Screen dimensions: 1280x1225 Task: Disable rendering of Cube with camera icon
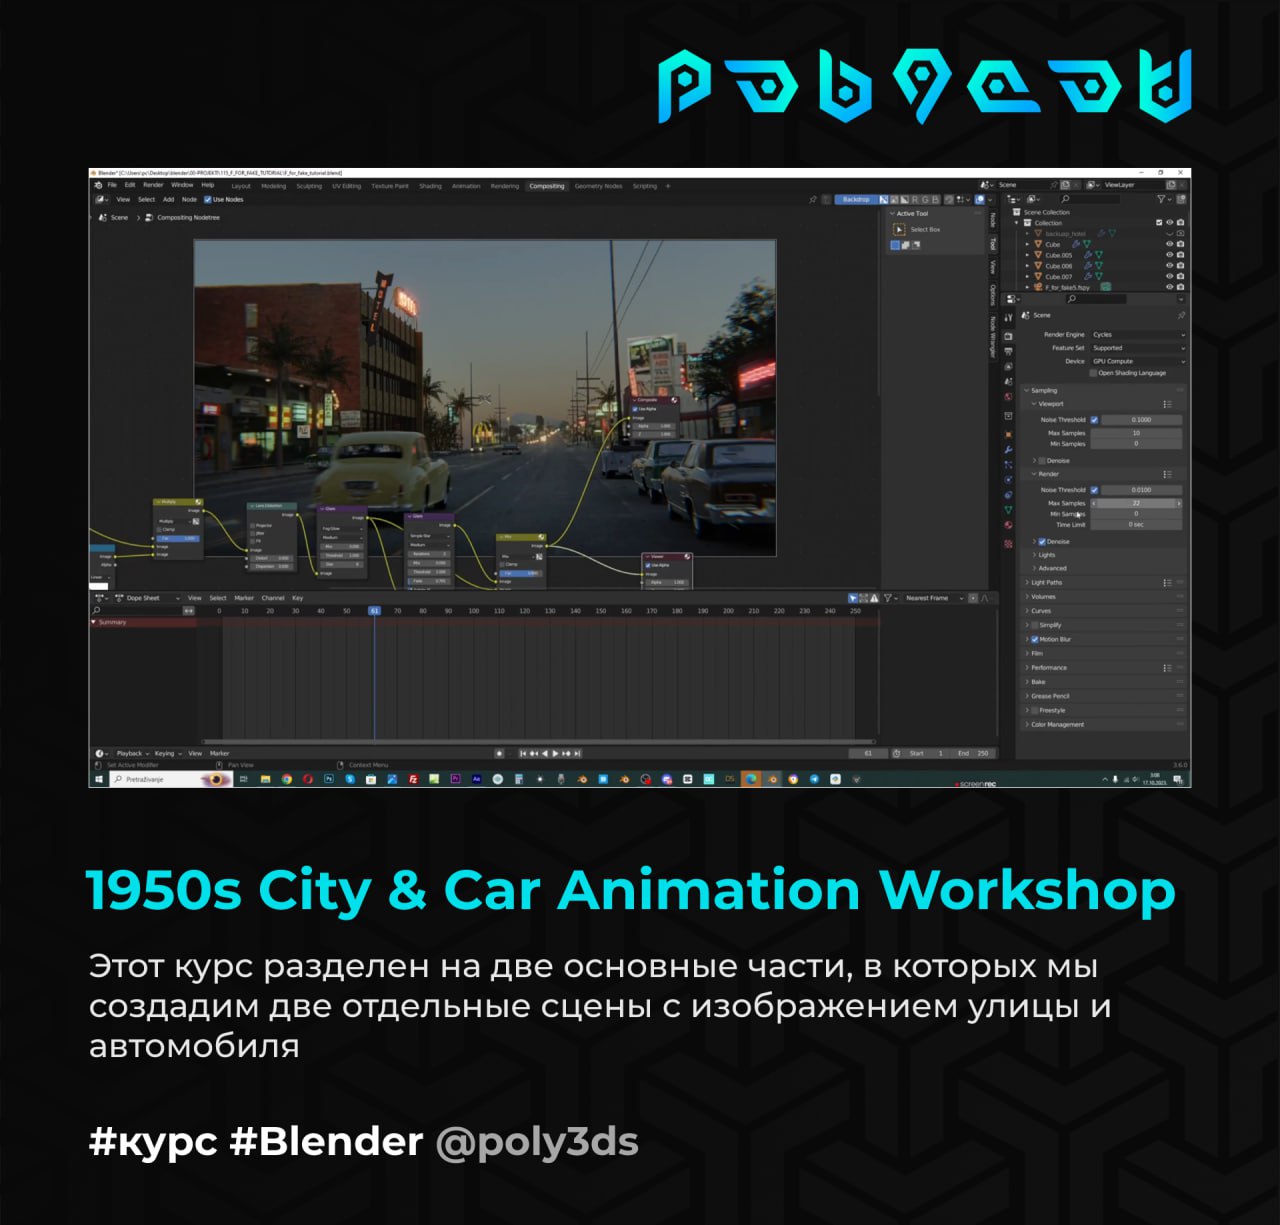click(x=1181, y=244)
